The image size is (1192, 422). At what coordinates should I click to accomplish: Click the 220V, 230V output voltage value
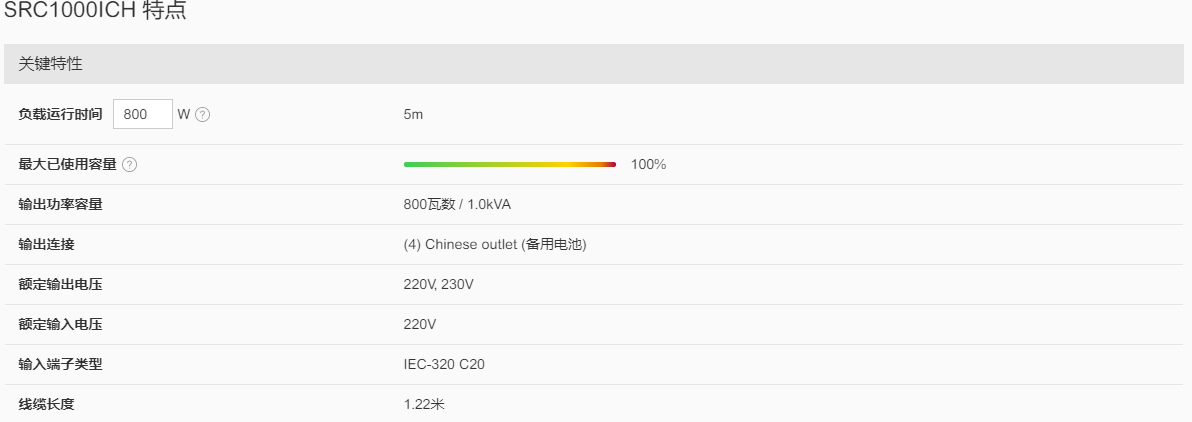click(439, 285)
